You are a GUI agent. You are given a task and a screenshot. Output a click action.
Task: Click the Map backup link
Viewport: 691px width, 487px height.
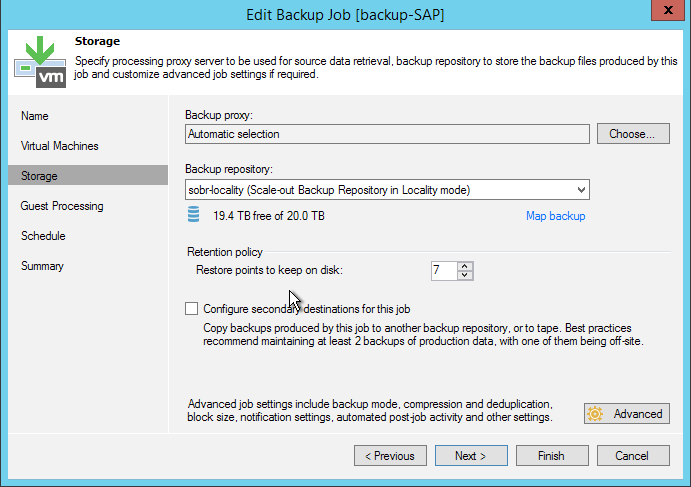555,216
